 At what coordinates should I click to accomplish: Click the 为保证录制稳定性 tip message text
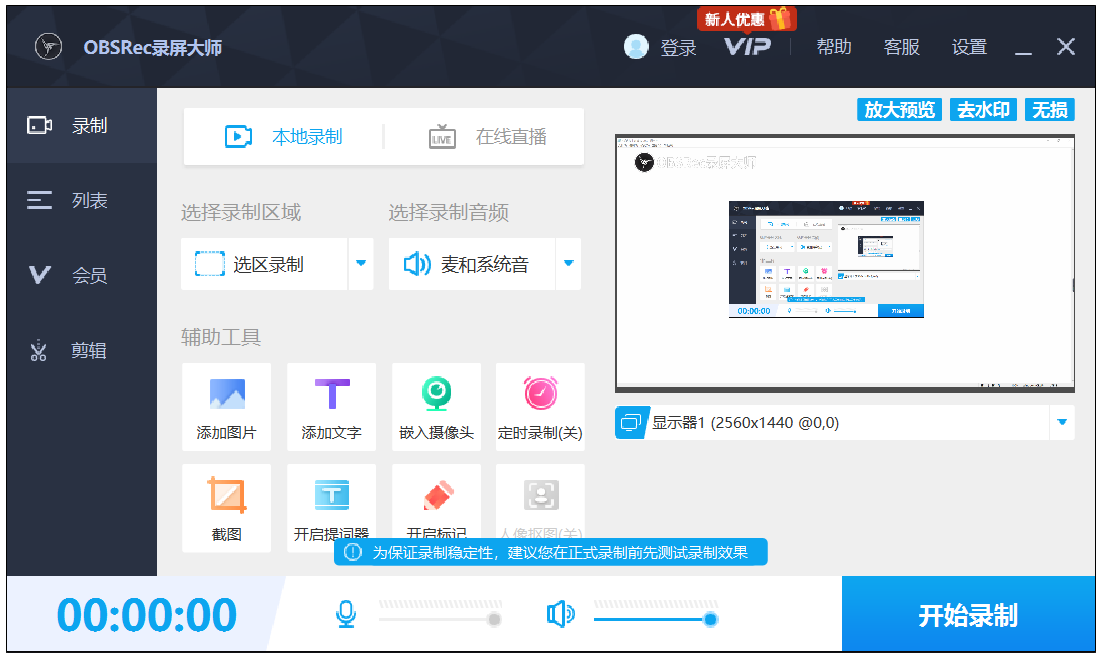[x=560, y=553]
